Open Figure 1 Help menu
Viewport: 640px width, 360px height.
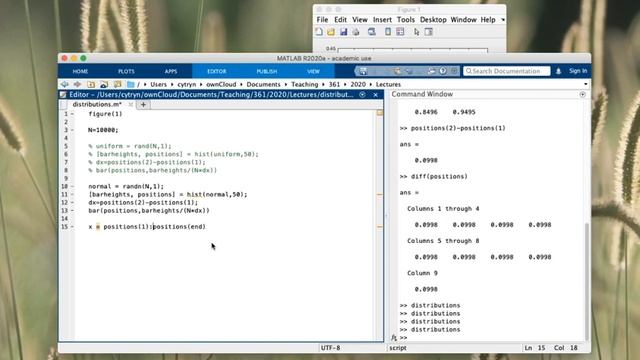pyautogui.click(x=488, y=20)
